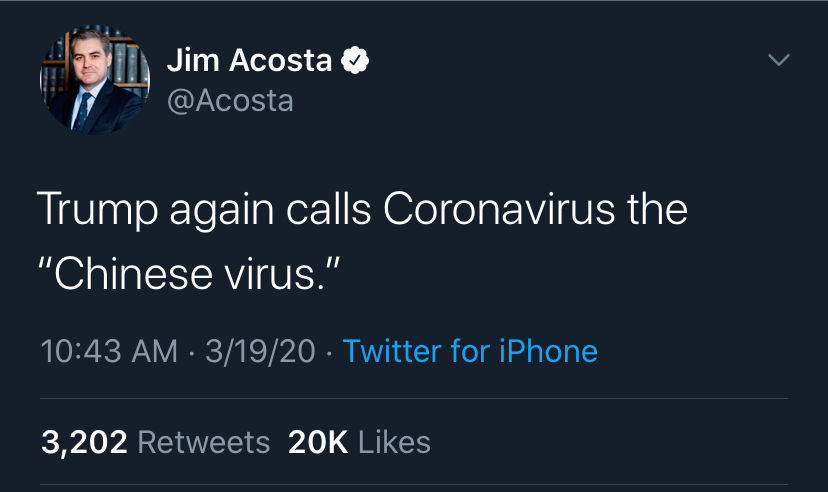This screenshot has width=828, height=492.
Task: Click the word Retweets label
Action: point(204,442)
